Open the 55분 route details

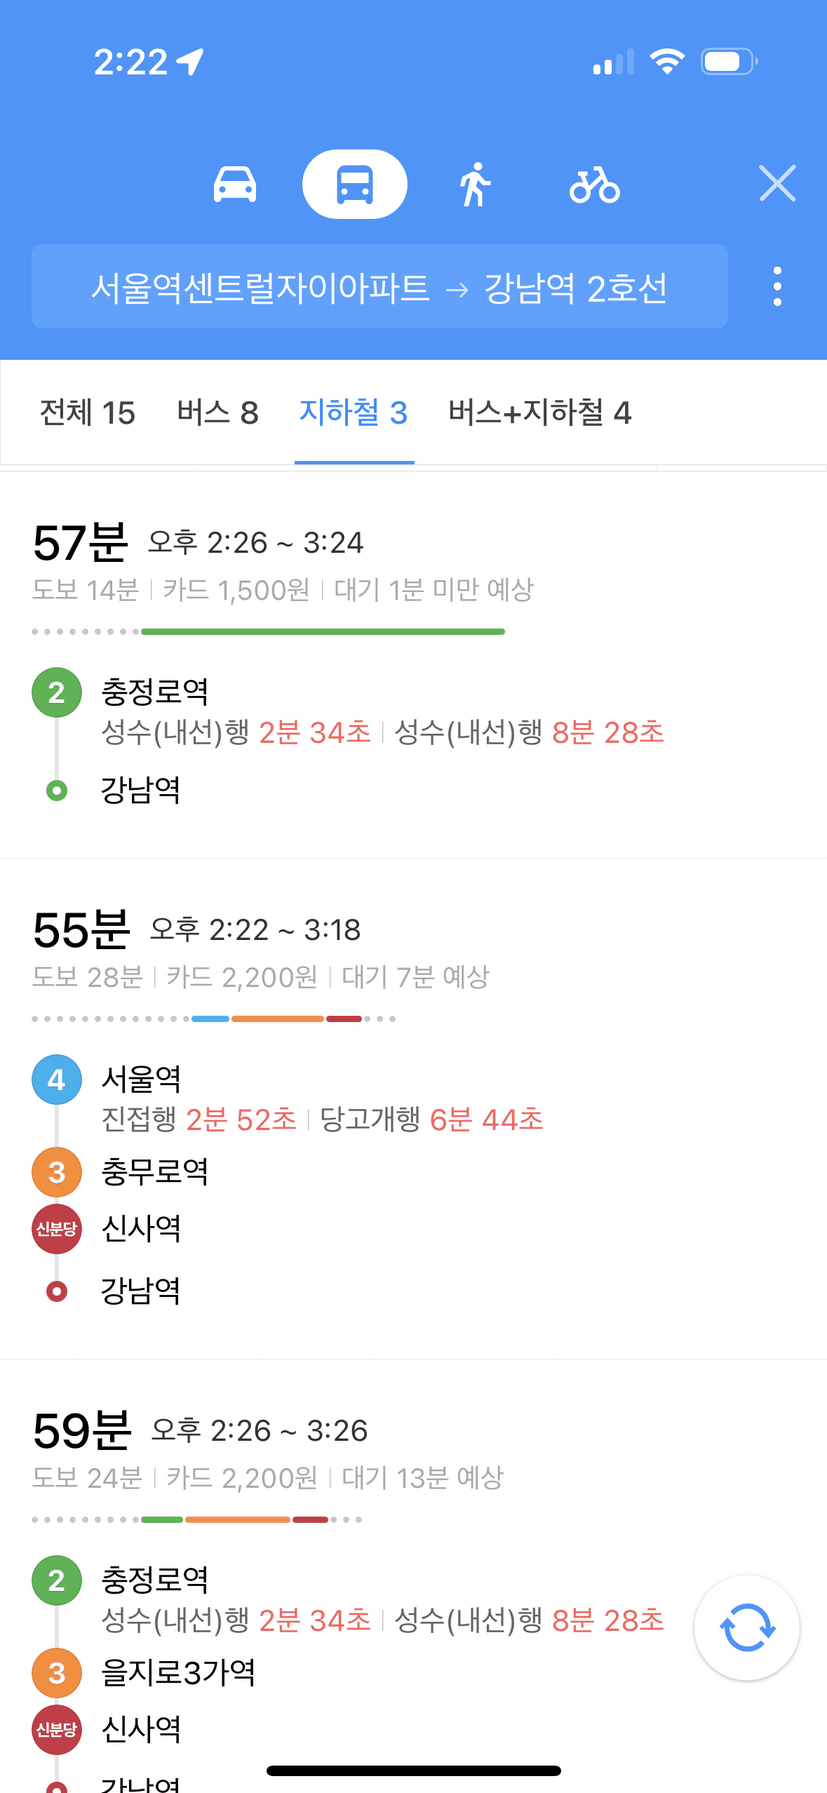(x=413, y=1109)
